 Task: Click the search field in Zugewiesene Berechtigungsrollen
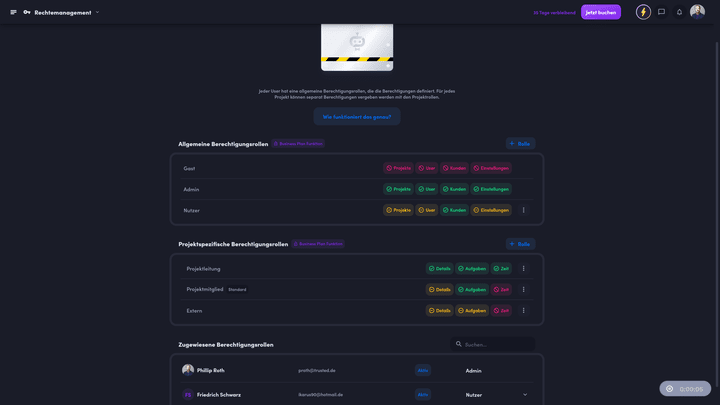pos(497,344)
